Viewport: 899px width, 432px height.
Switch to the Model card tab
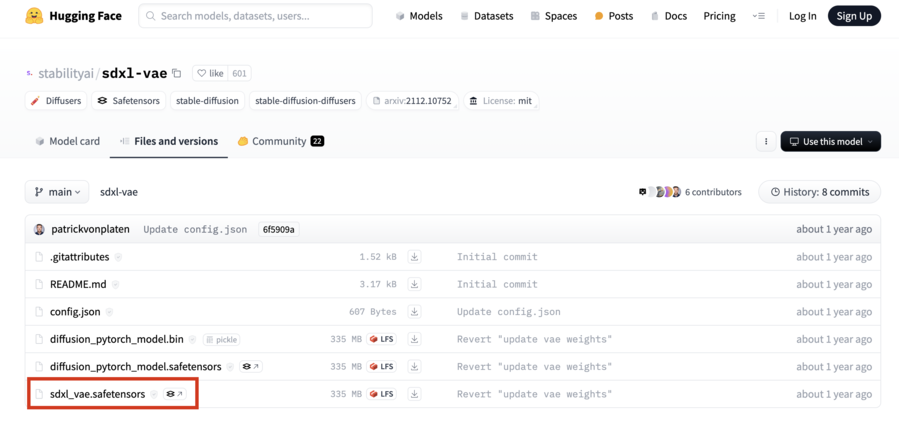coord(68,141)
